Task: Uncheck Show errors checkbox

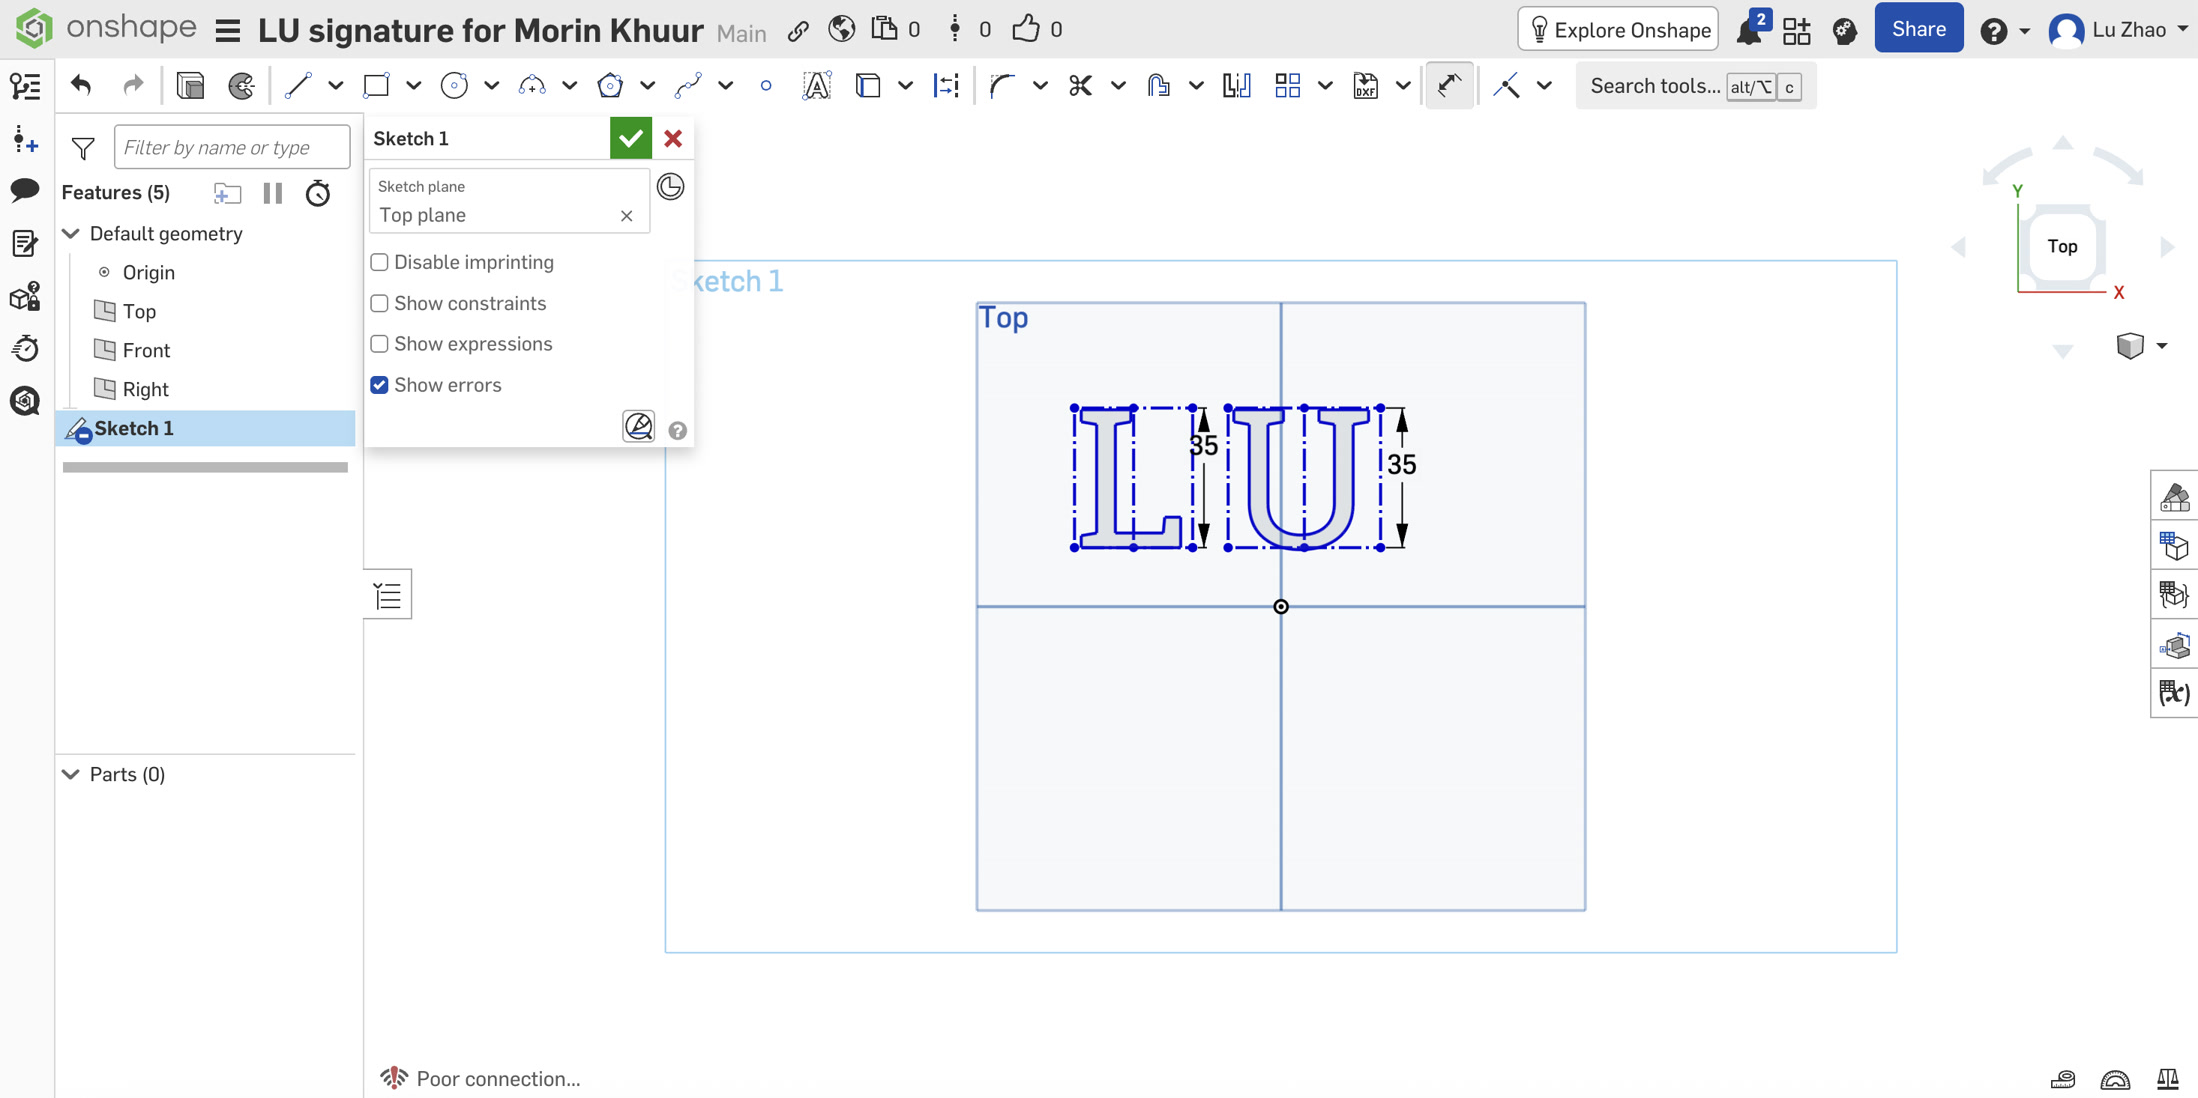Action: tap(379, 385)
